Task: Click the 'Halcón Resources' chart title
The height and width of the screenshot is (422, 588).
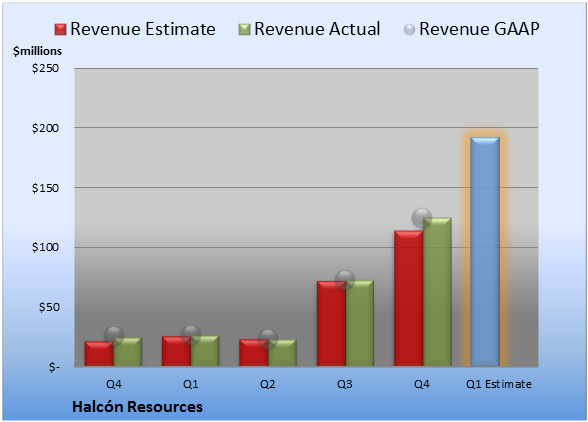Action: click(137, 407)
